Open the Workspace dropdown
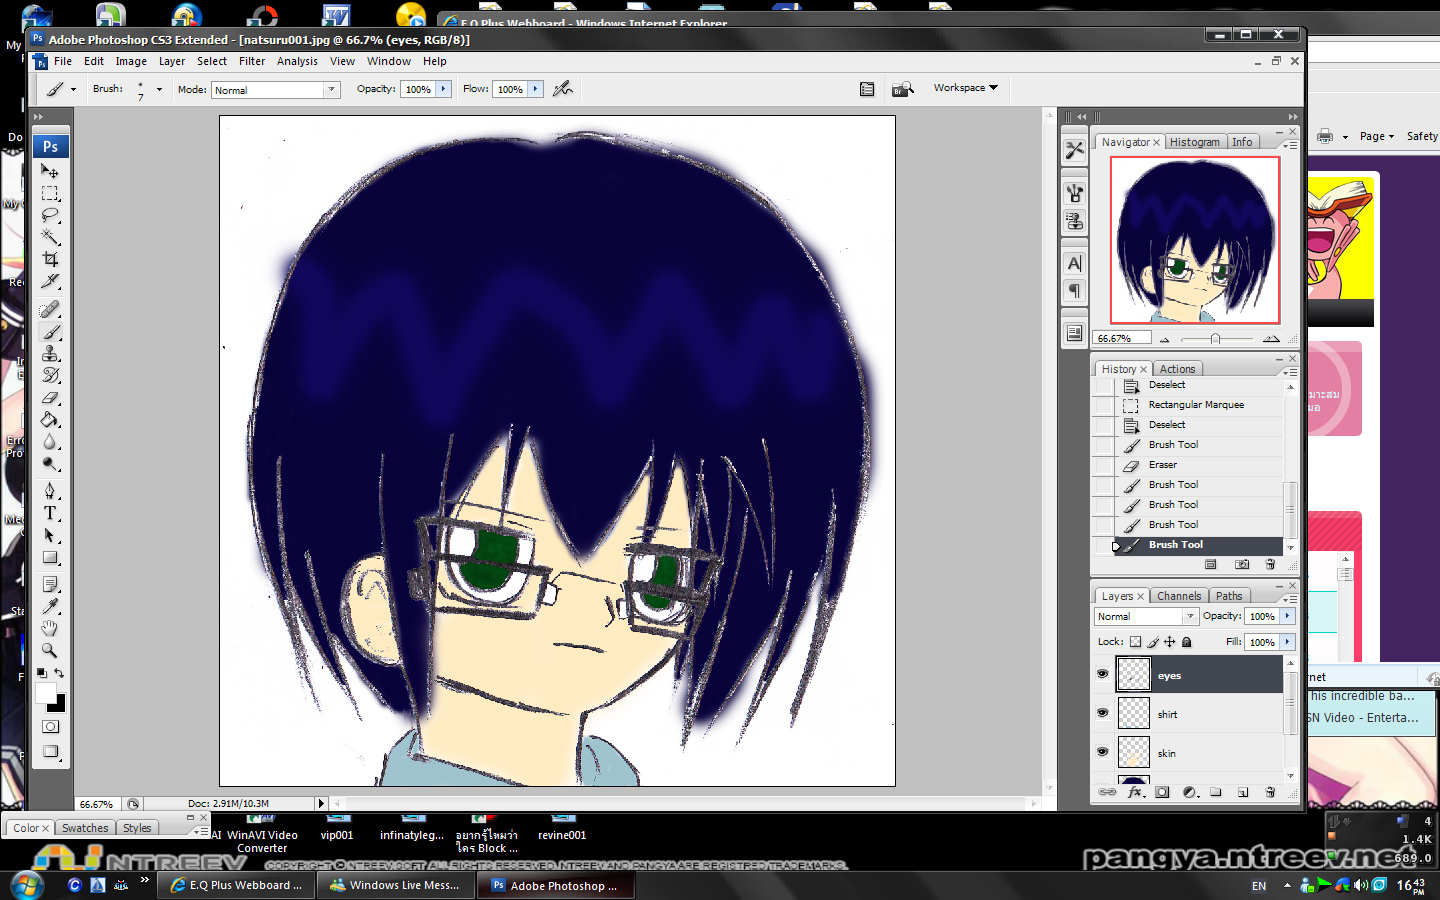Viewport: 1440px width, 900px height. point(966,88)
